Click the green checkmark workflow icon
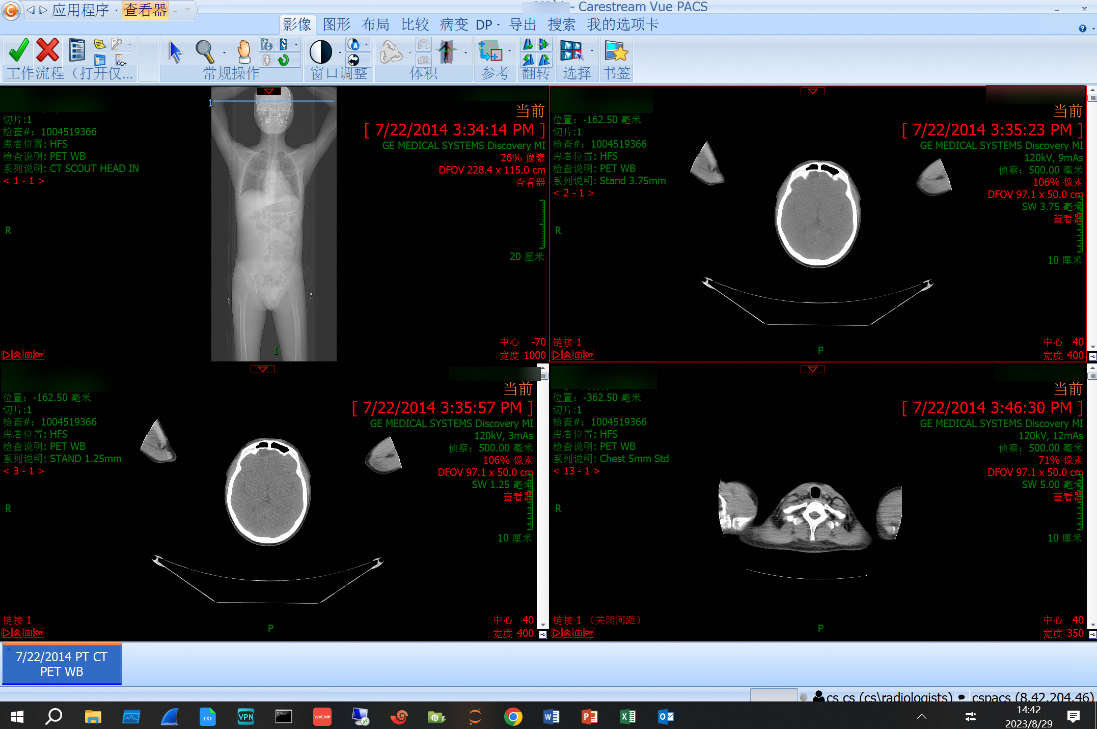1097x729 pixels. [x=18, y=50]
